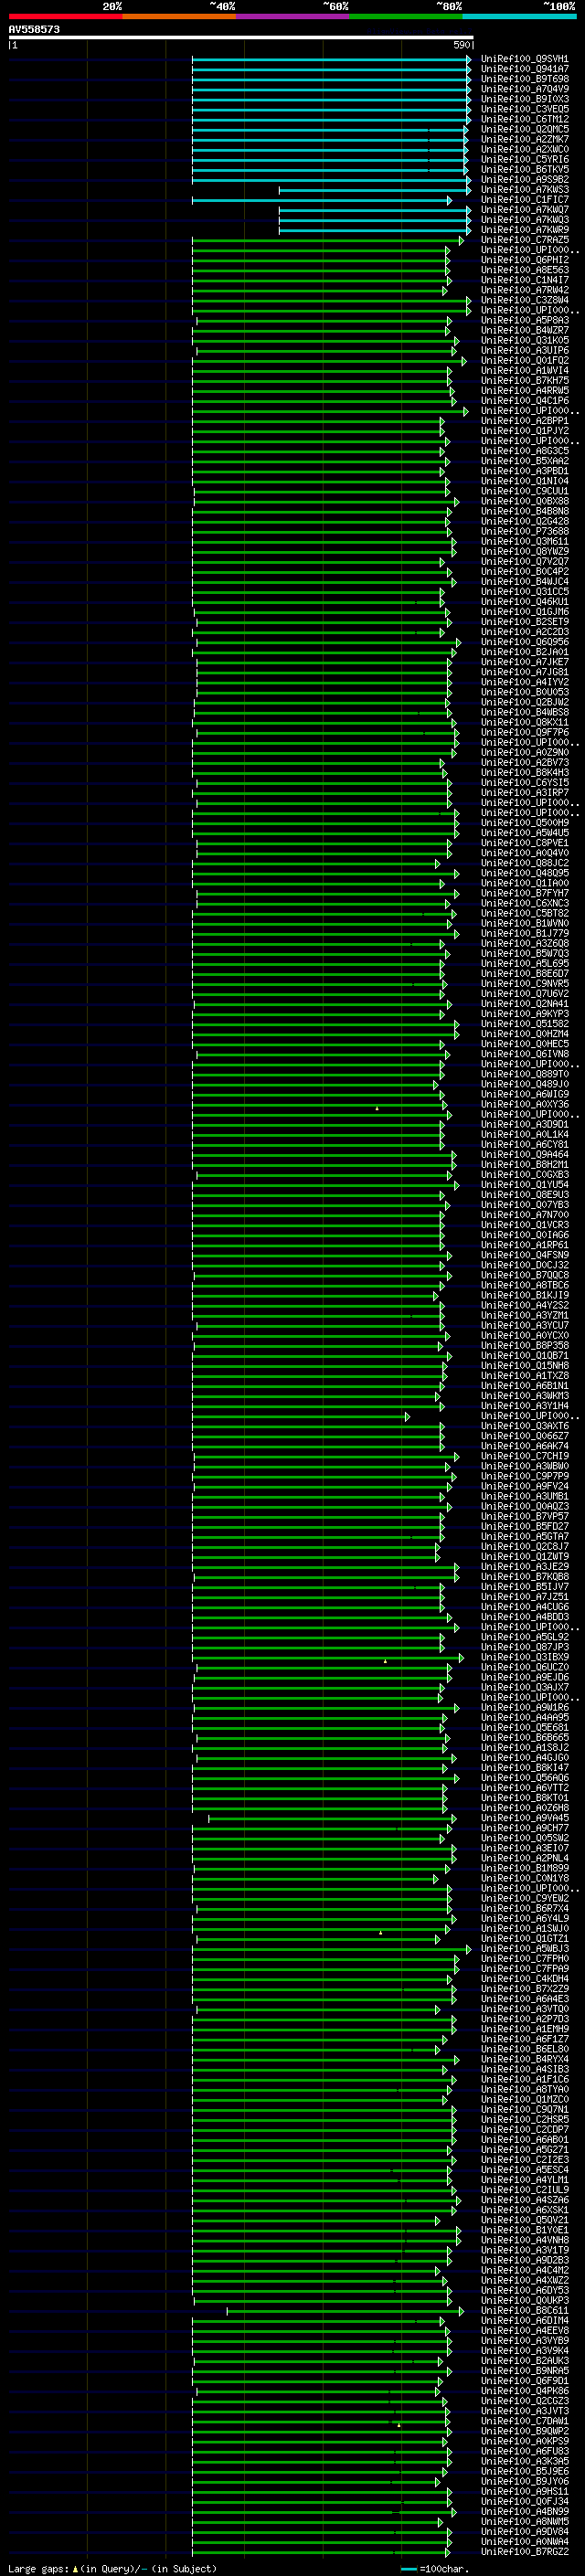Select label UniRef100_Q8KX11

[x=525, y=722]
